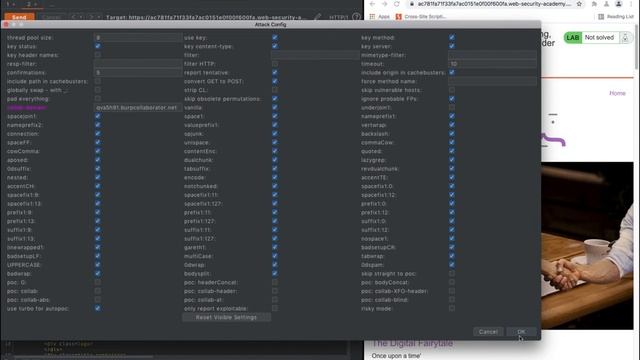Click the orange Send button in Repeater

point(19,17)
